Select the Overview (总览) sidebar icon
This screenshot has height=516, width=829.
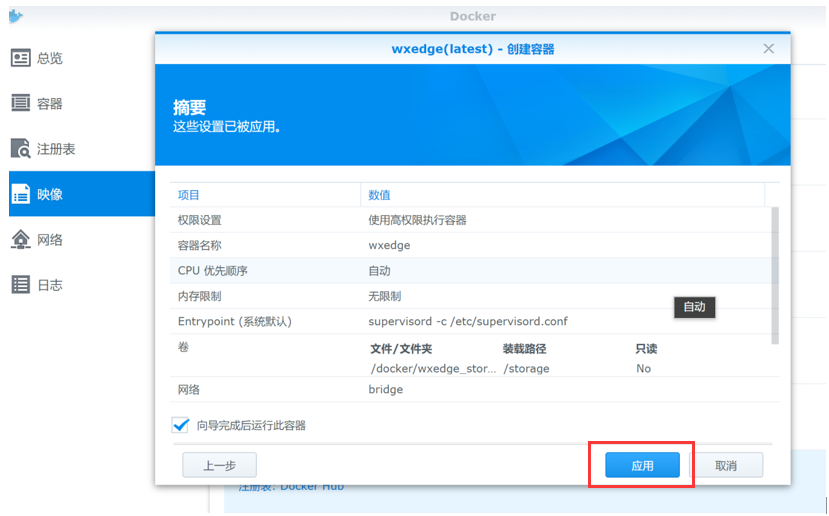coord(21,58)
